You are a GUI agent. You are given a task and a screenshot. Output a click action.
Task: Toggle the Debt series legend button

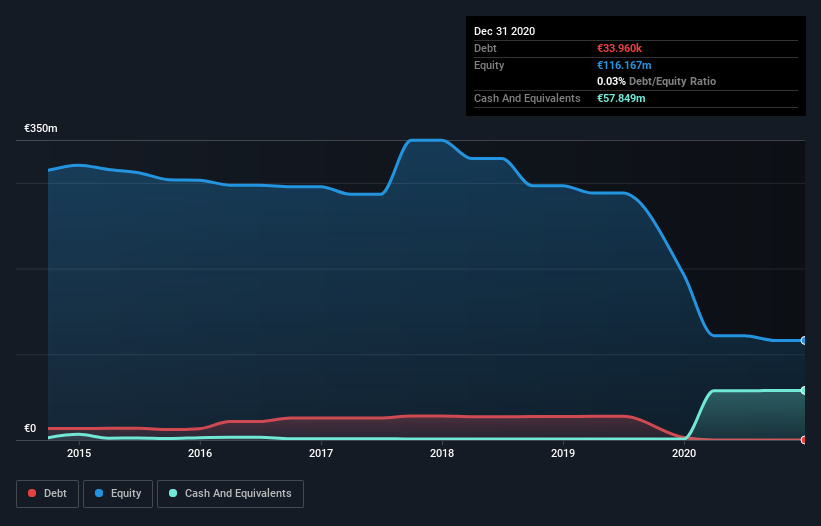[48, 494]
